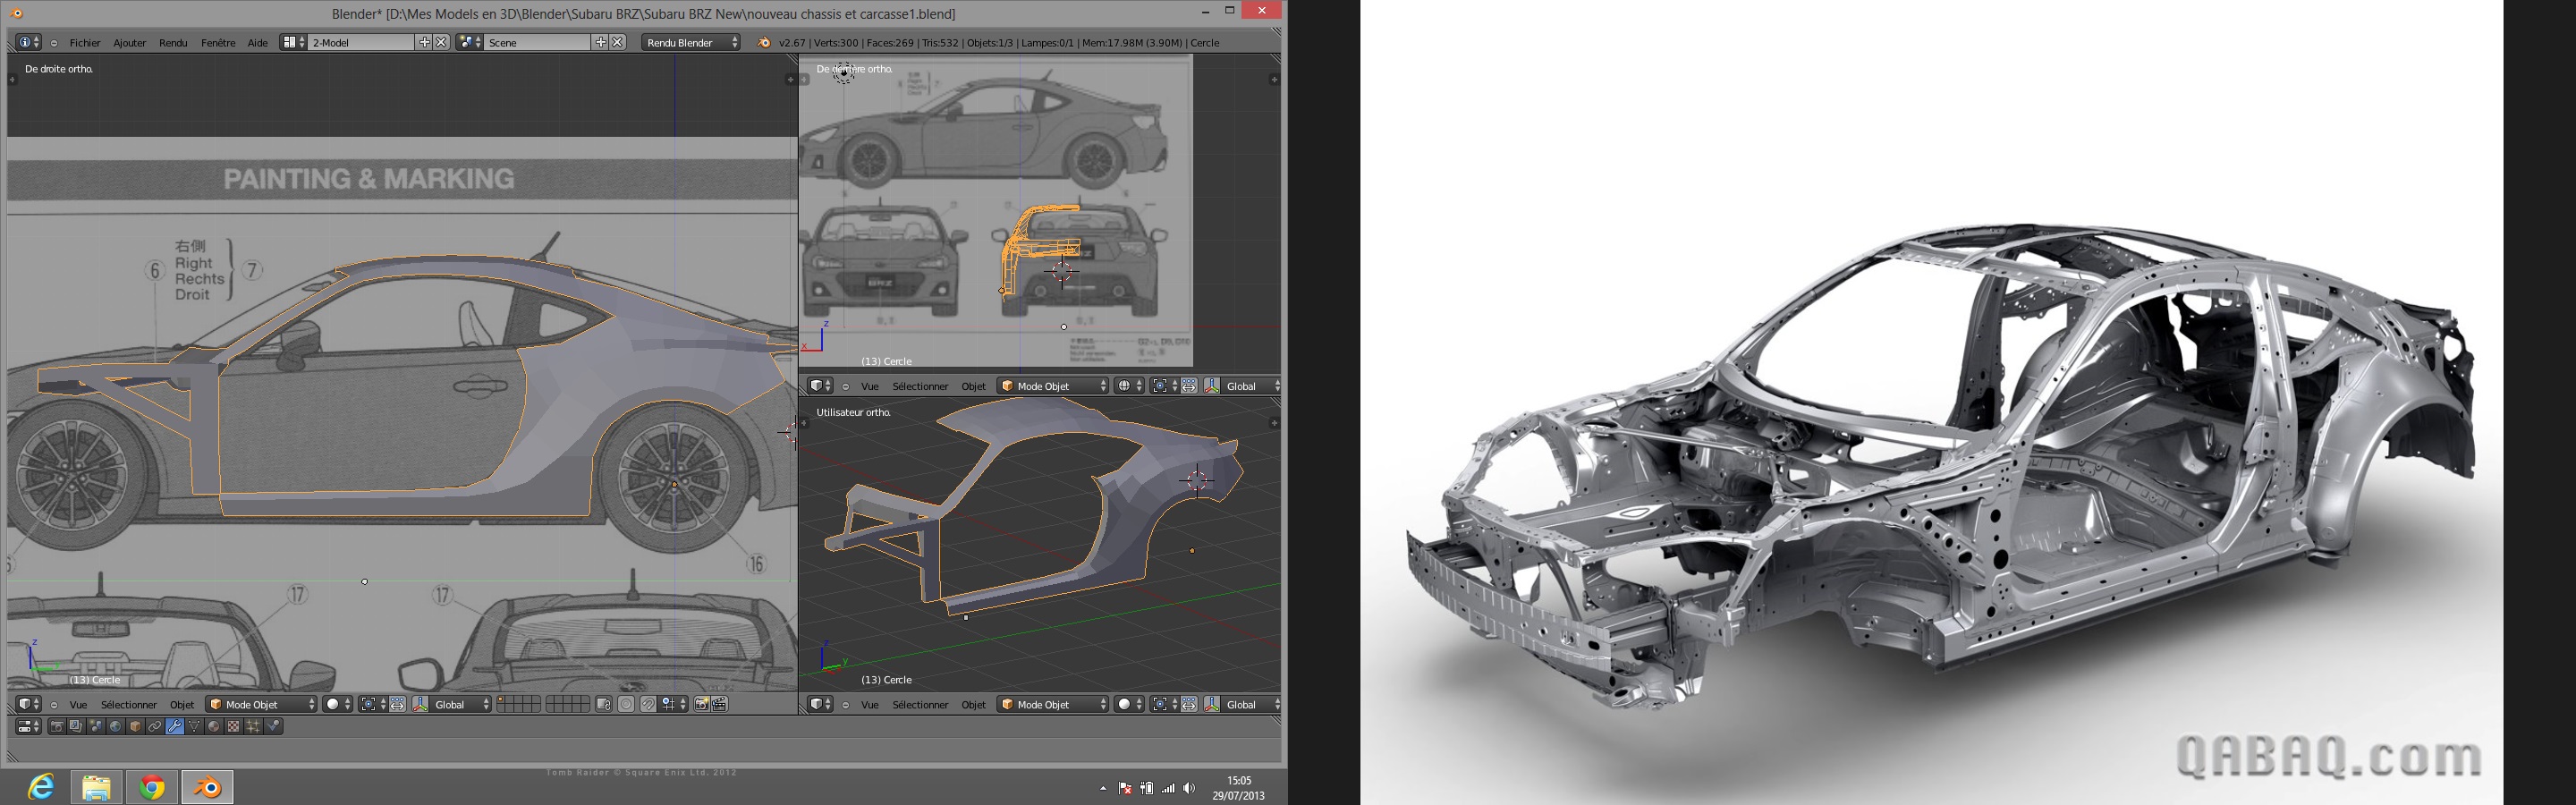Open editor type selector of Info header
This screenshot has height=805, width=2576.
[x=28, y=43]
